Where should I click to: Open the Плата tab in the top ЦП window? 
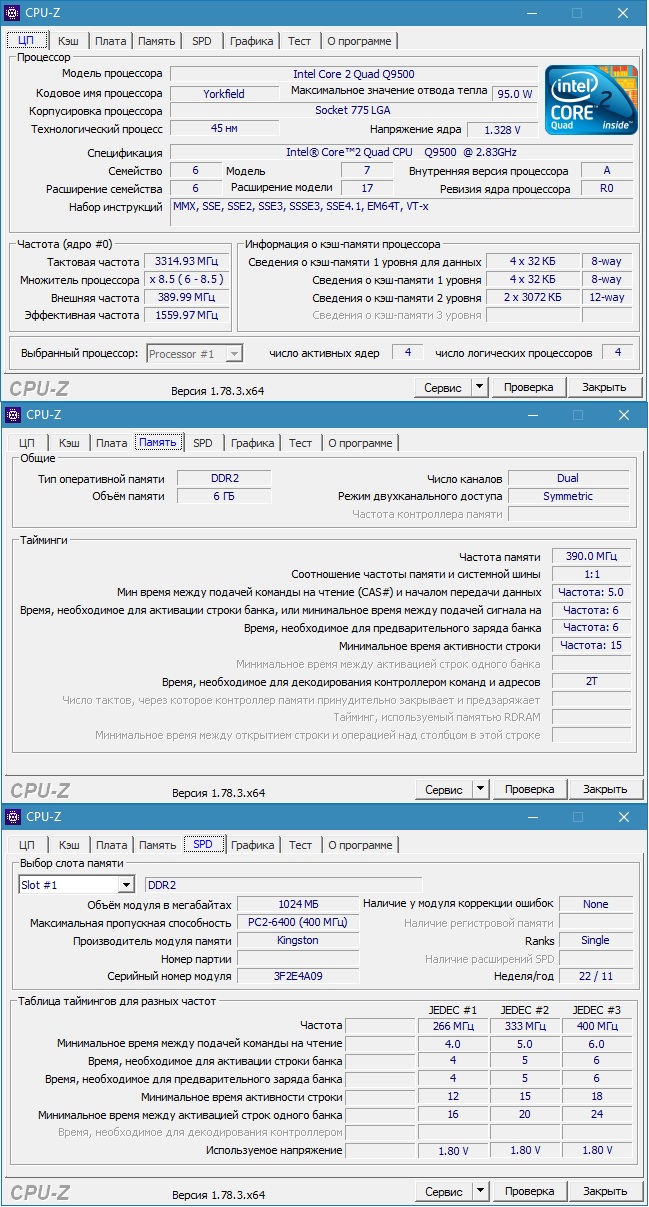tap(111, 41)
